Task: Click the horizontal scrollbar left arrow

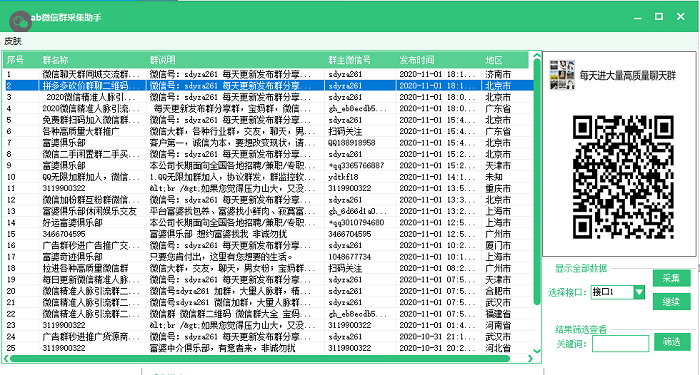Action: [x=6, y=358]
